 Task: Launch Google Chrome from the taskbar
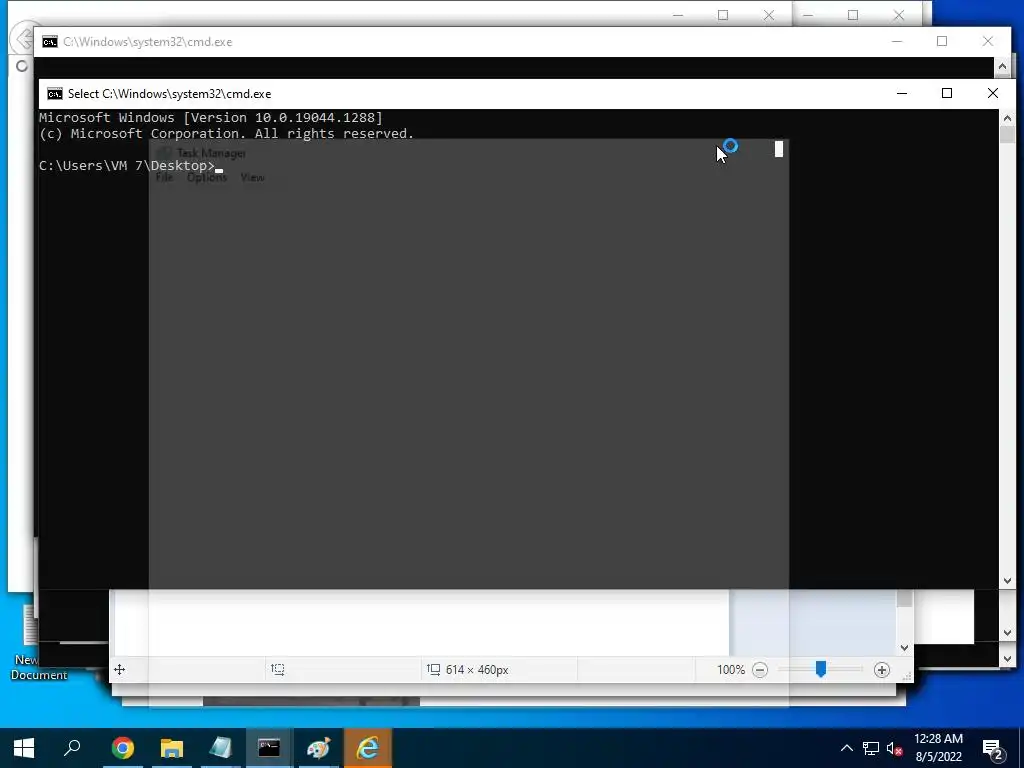(x=122, y=748)
